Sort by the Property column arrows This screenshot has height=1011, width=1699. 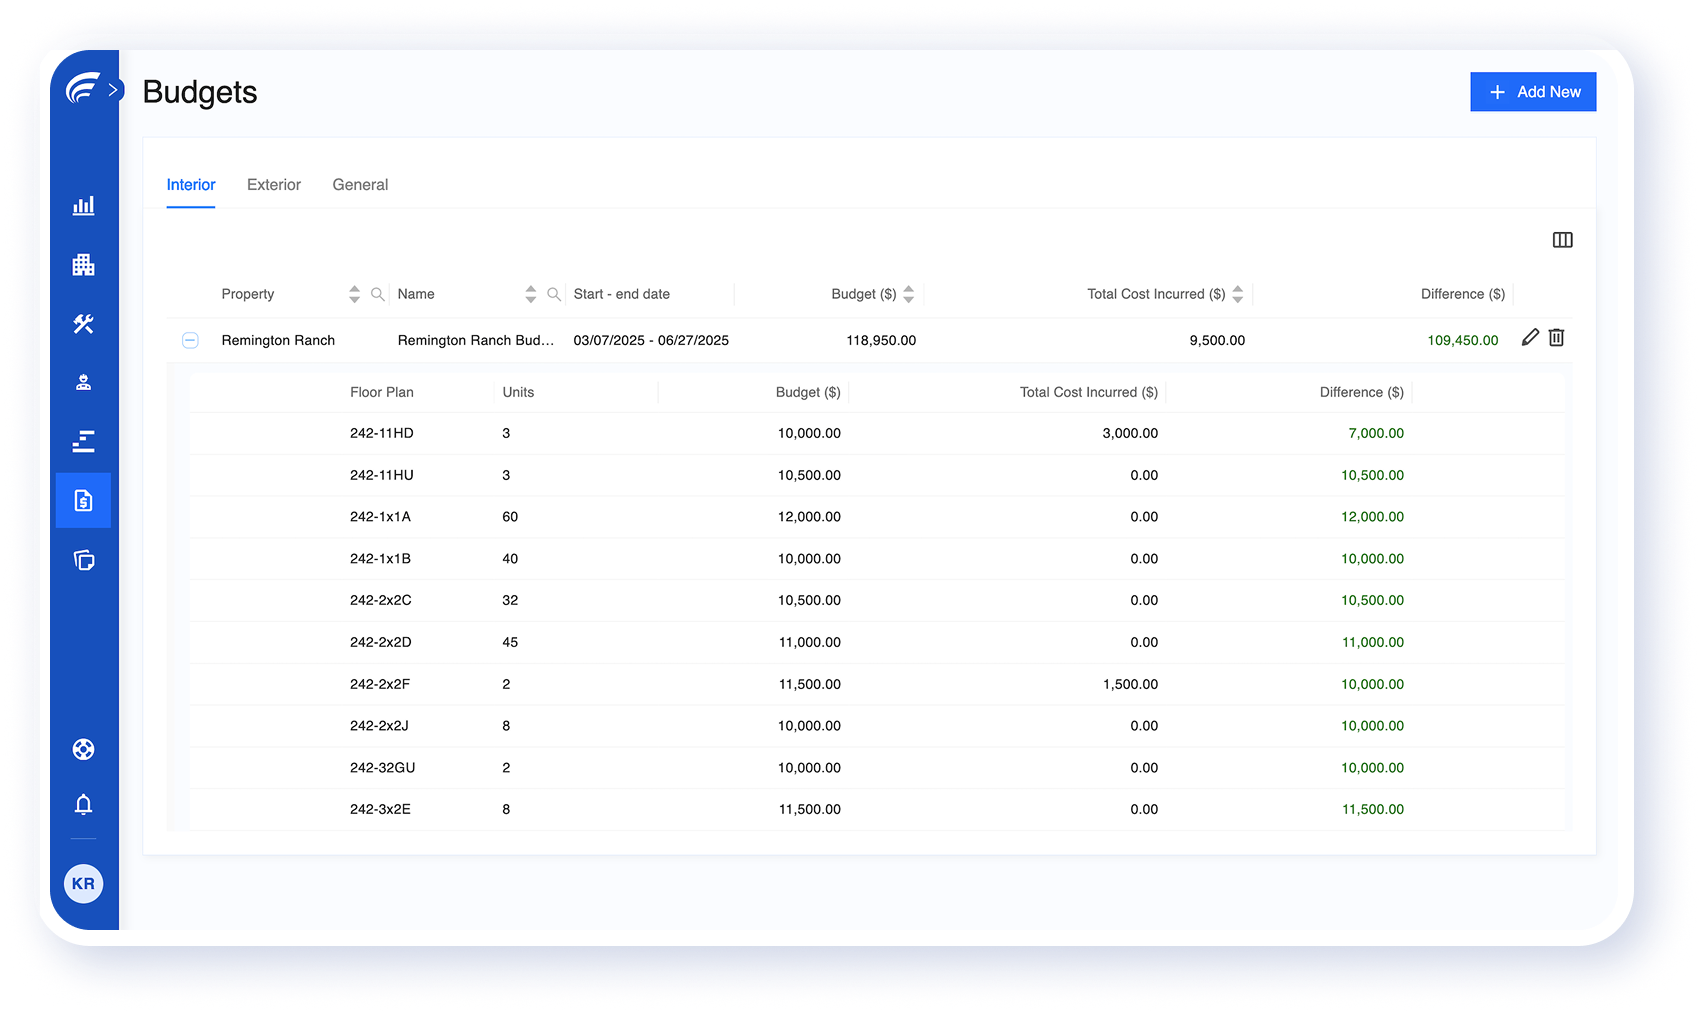pyautogui.click(x=354, y=294)
